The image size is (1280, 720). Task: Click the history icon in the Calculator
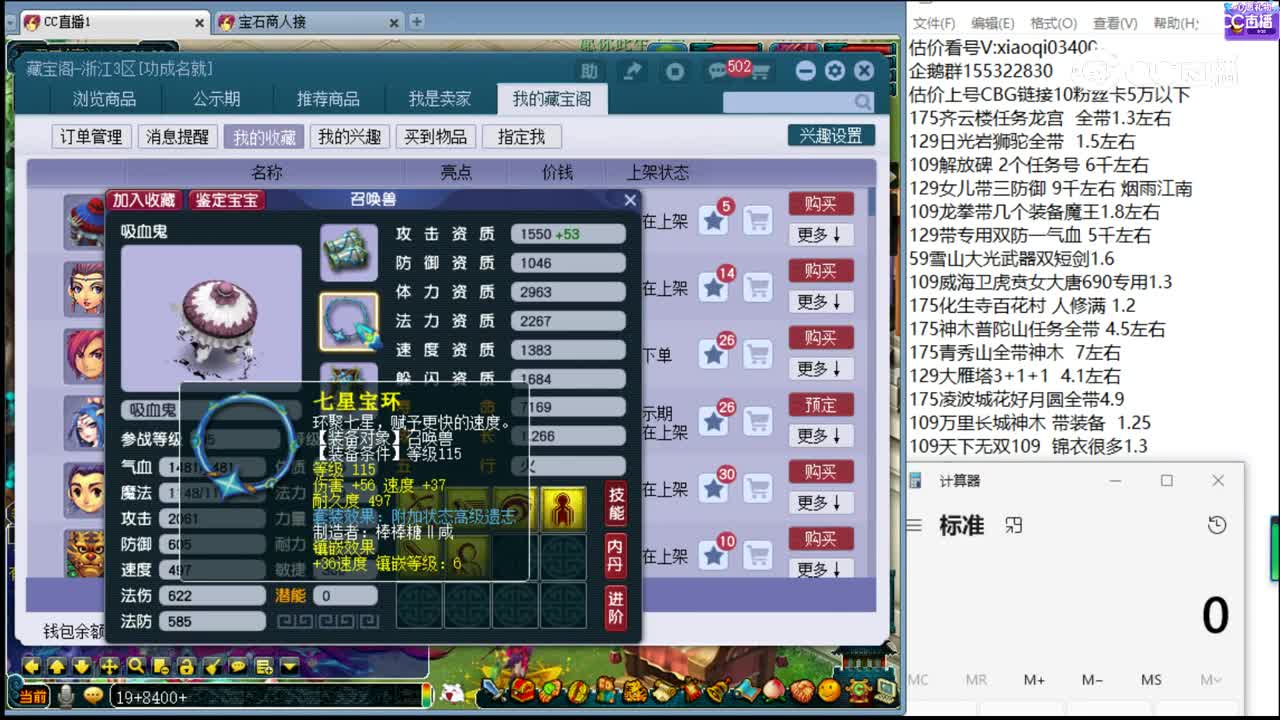pos(1215,524)
